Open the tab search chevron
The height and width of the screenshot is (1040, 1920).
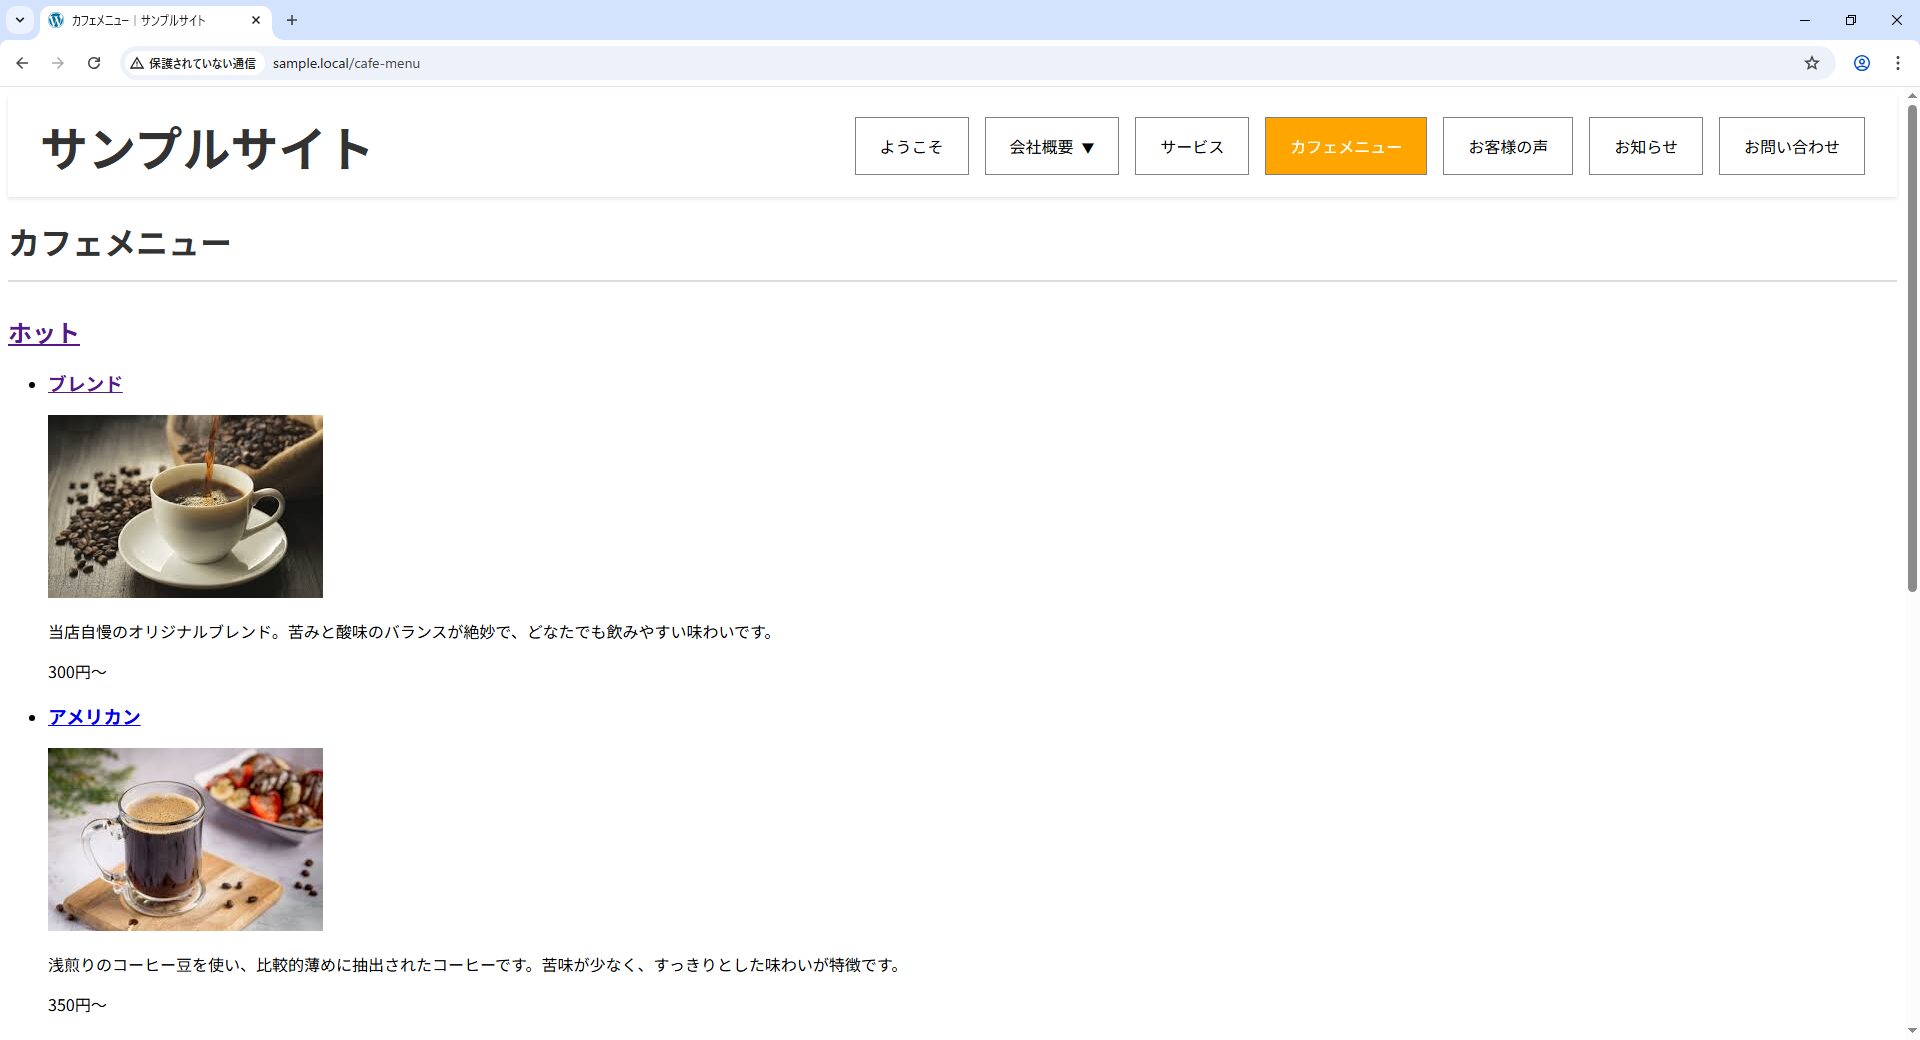pos(19,20)
